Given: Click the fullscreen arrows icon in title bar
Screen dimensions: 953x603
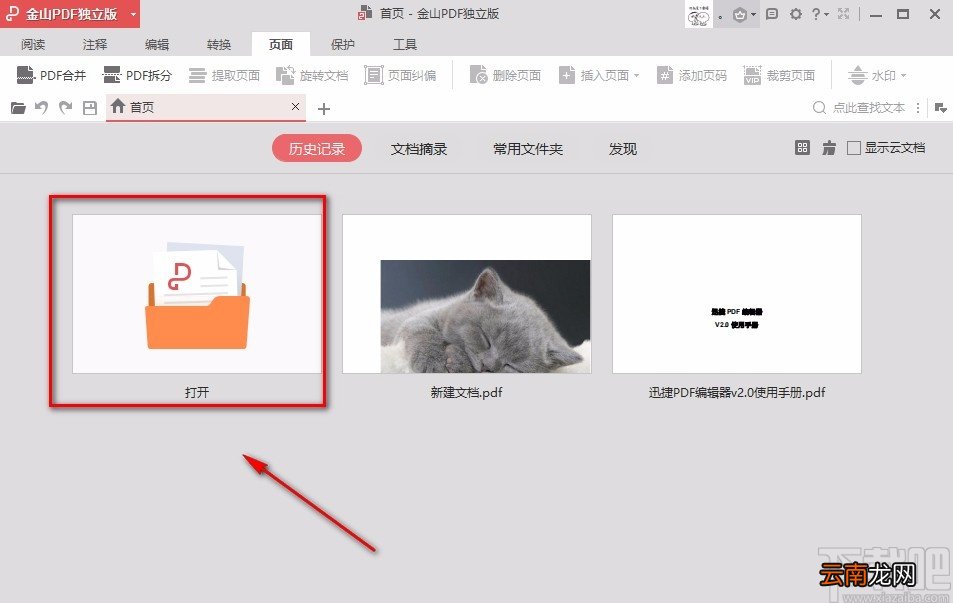Looking at the screenshot, I should click(x=844, y=14).
